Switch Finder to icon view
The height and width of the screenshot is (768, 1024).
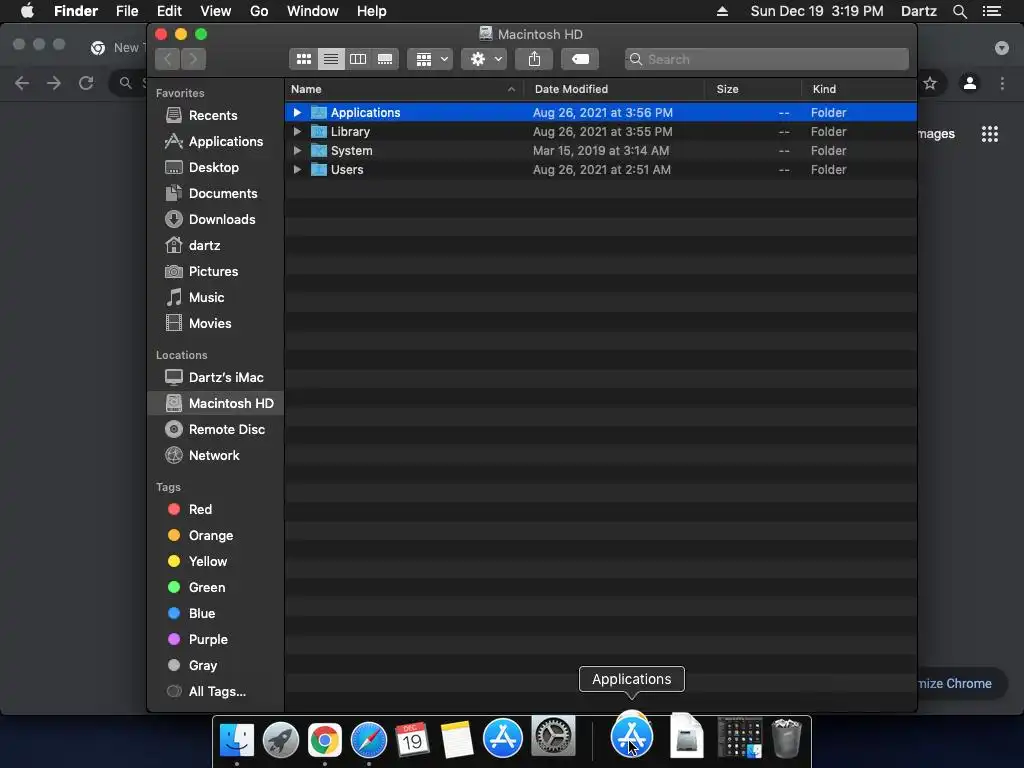304,59
